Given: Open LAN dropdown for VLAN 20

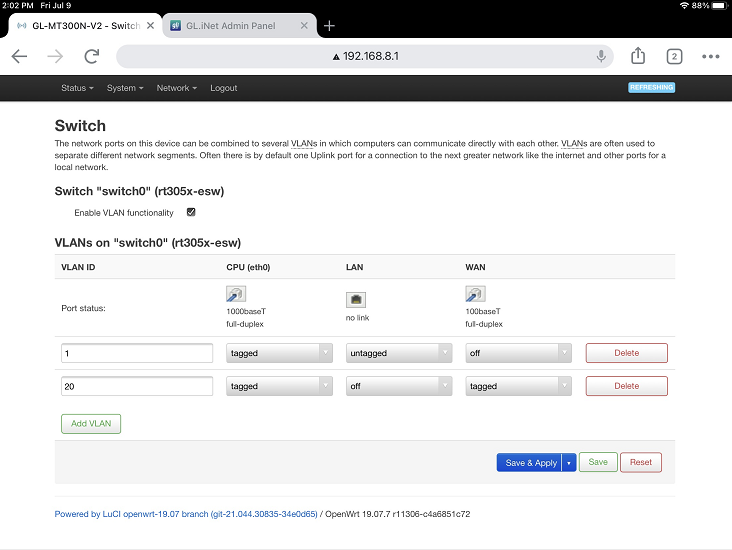Looking at the screenshot, I should tap(398, 386).
